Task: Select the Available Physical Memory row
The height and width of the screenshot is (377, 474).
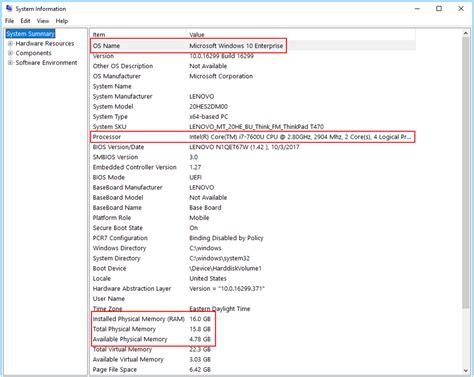Action: pos(253,339)
